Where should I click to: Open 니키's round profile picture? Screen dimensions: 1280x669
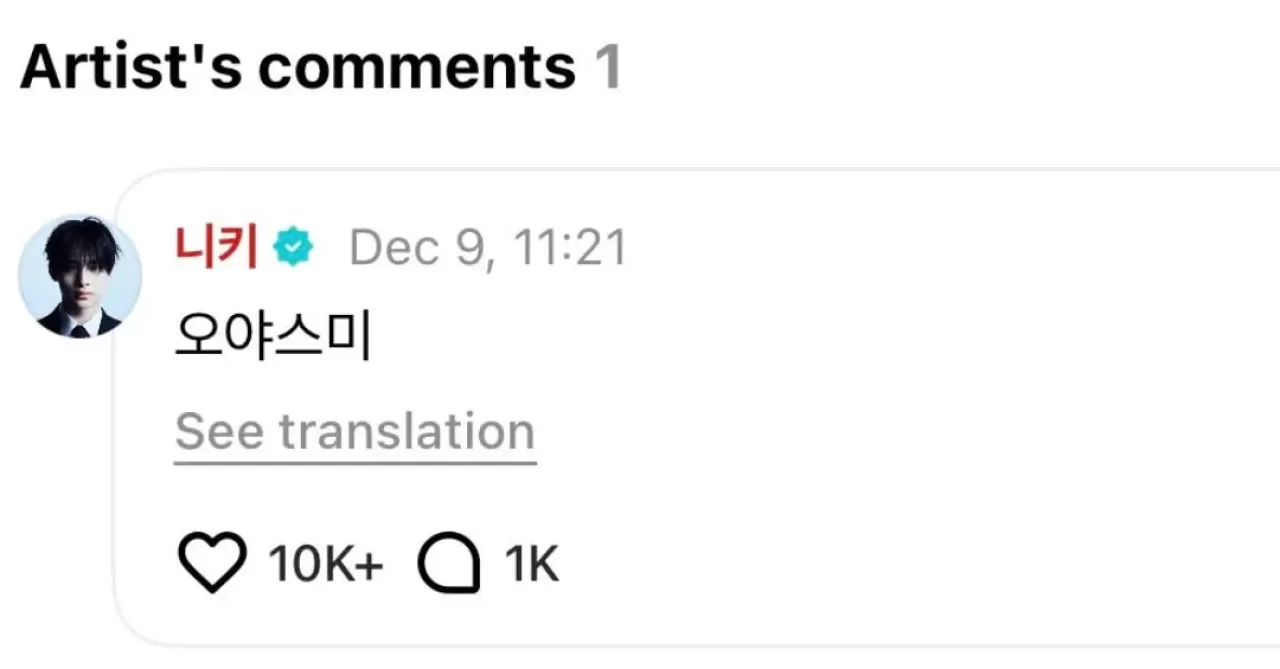pyautogui.click(x=80, y=276)
